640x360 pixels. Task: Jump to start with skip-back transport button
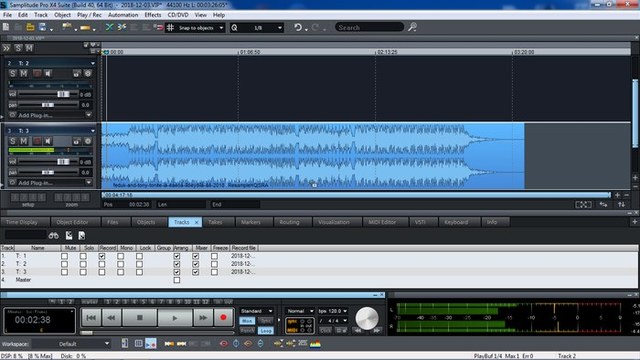pyautogui.click(x=91, y=318)
